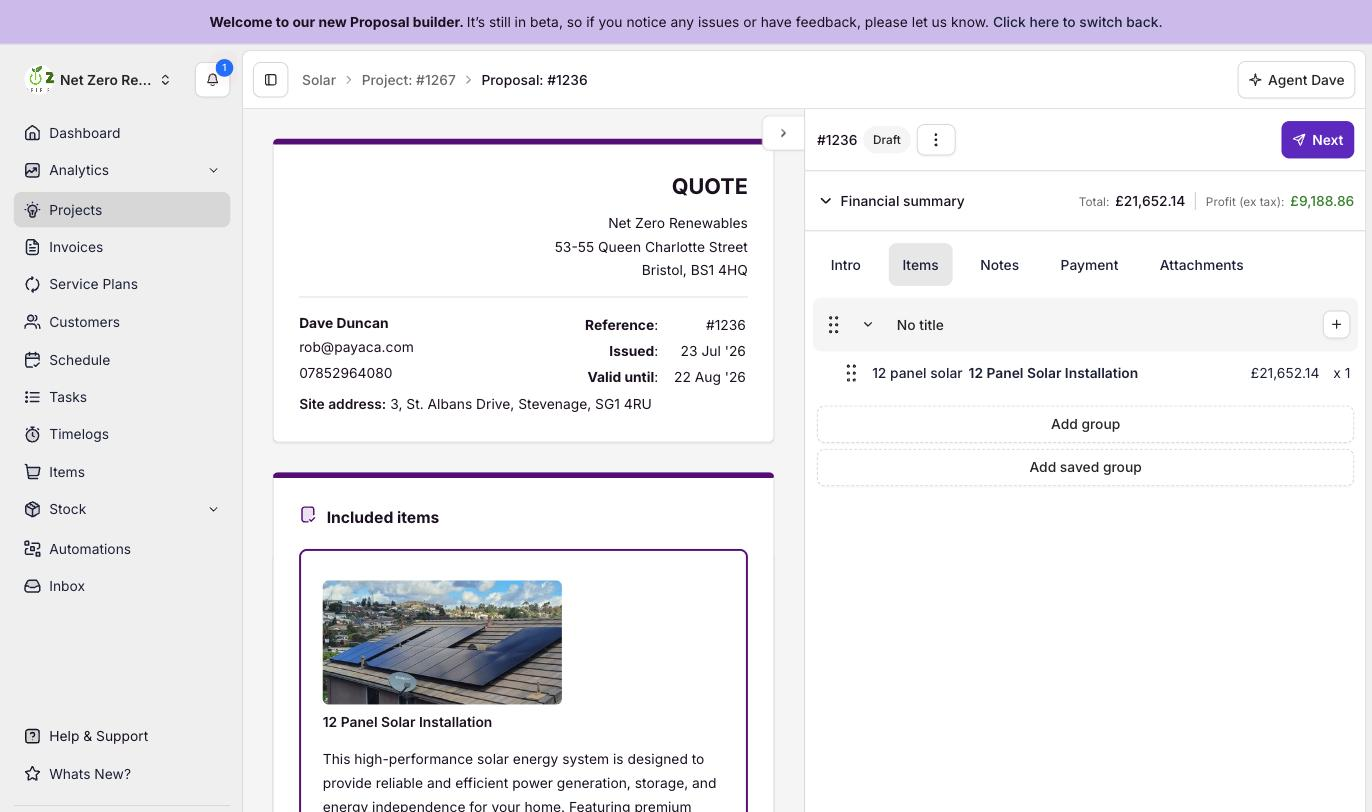Click the Timelogs stopwatch icon
1372x812 pixels.
pos(33,434)
